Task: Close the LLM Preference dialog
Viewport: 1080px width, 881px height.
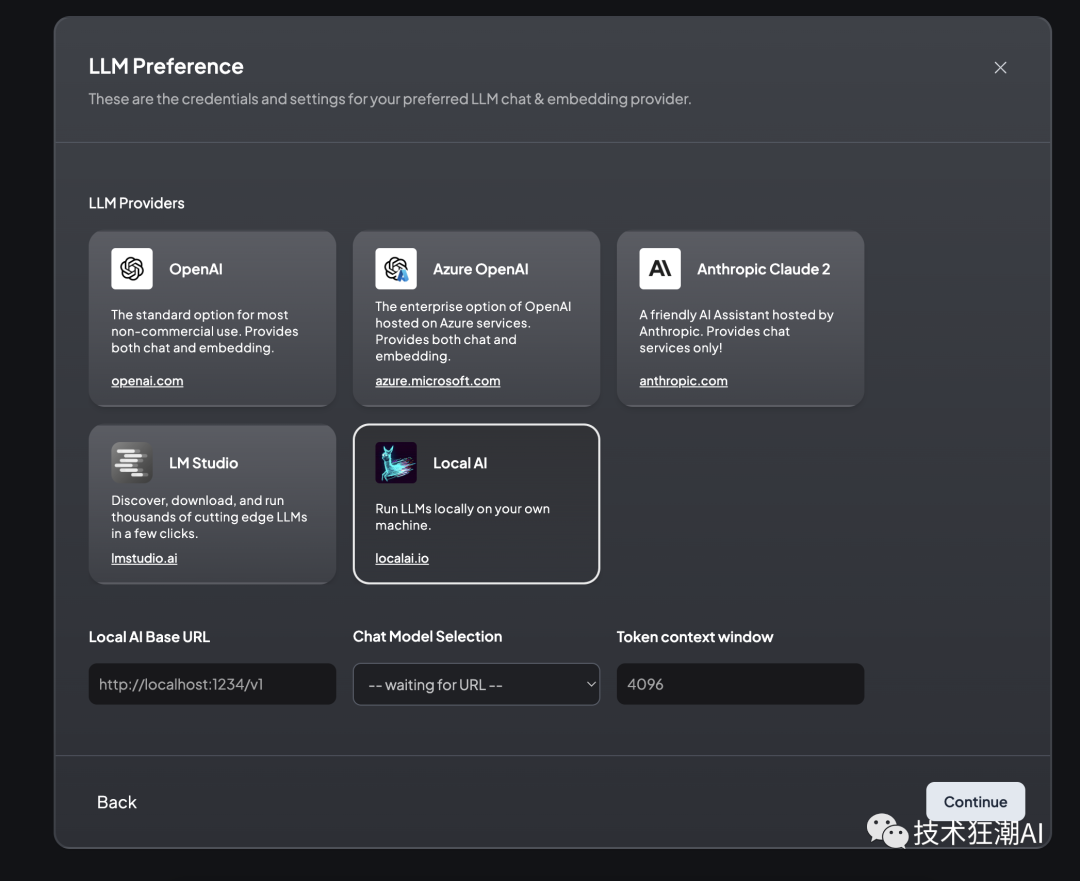Action: tap(1000, 68)
